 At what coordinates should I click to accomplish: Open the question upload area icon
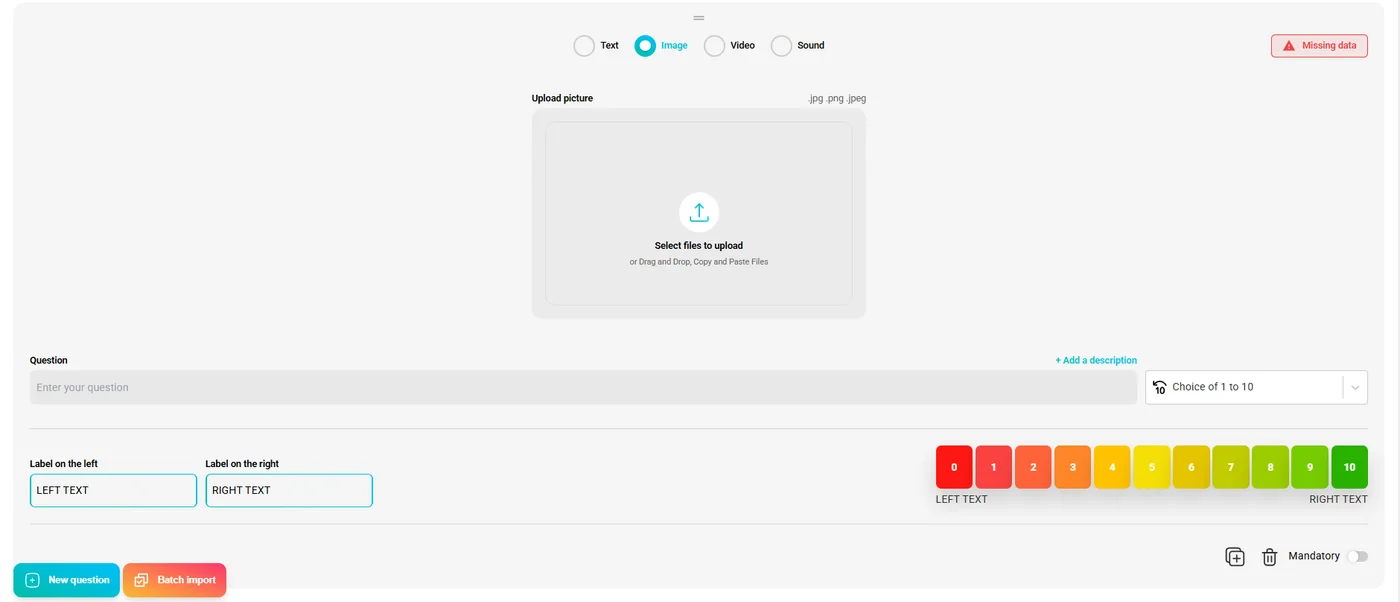click(698, 212)
